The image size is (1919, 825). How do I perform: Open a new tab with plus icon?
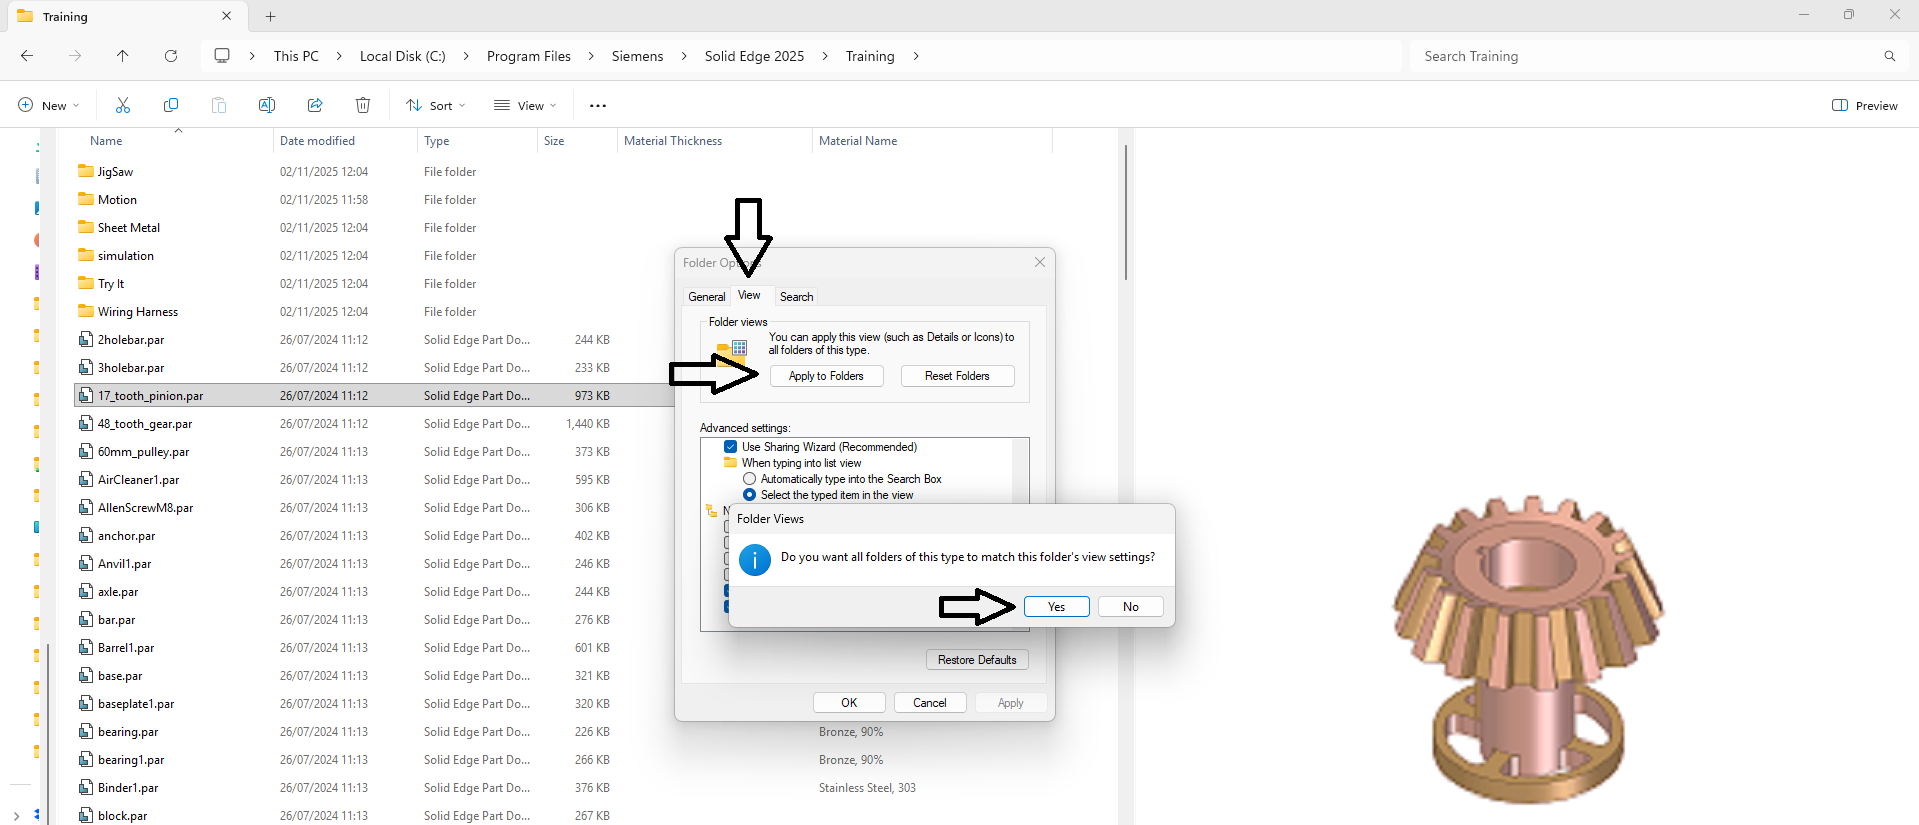pos(271,16)
